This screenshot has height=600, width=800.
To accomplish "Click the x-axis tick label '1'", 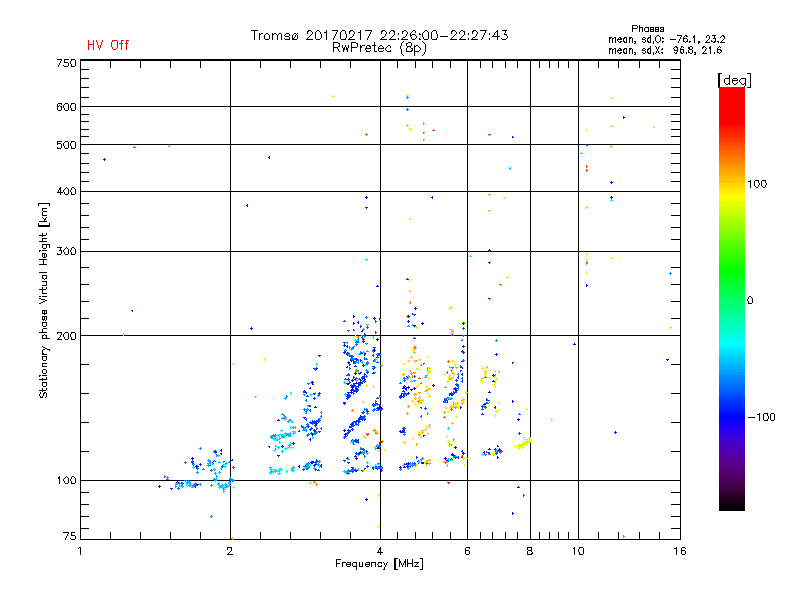I will coord(80,551).
